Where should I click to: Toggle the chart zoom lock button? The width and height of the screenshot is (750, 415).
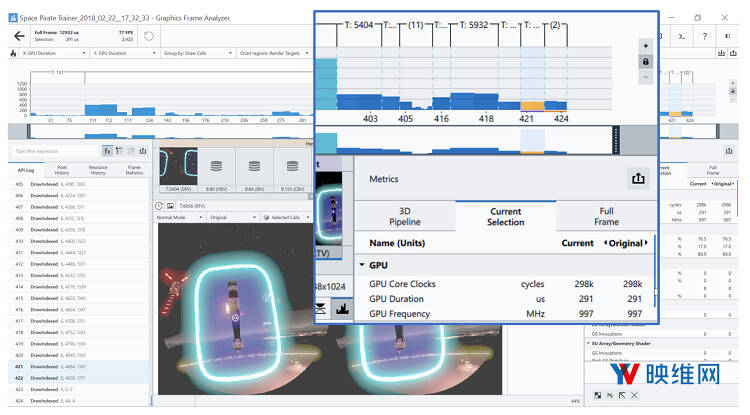645,61
